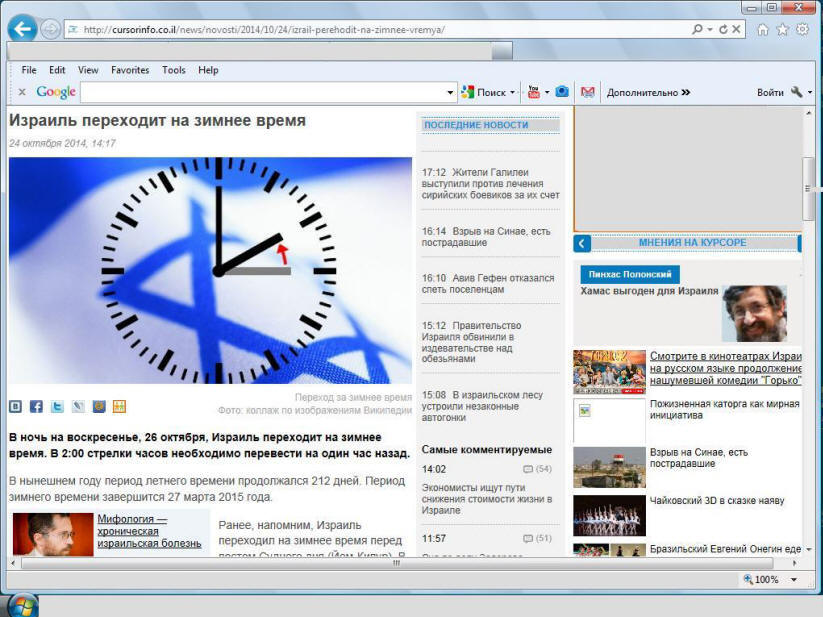Share via the Mail.ru @ icon
Screen dimensions: 823x617
click(99, 406)
